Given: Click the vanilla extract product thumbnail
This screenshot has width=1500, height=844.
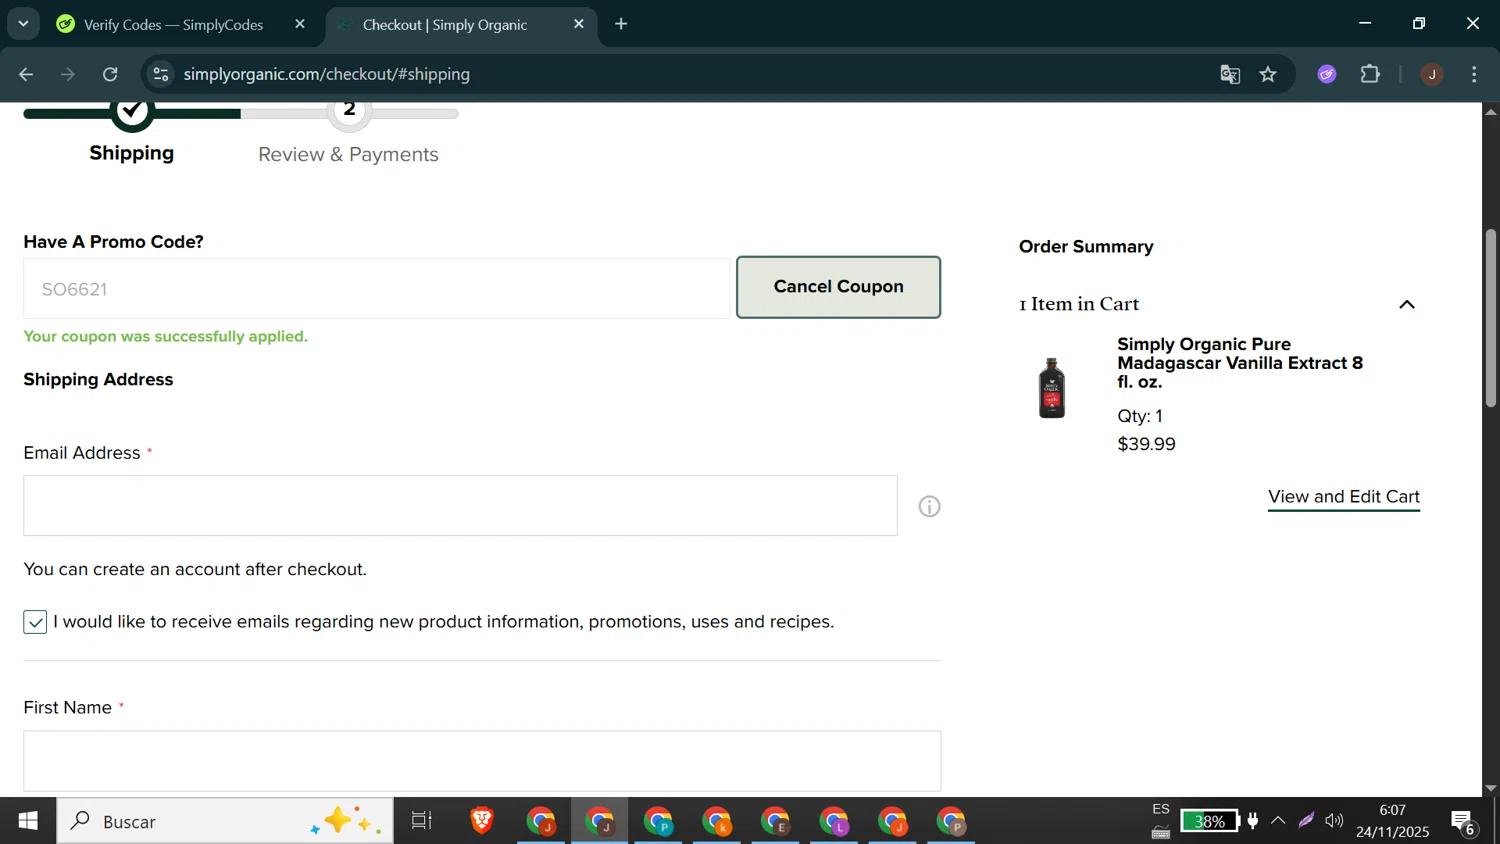Looking at the screenshot, I should tap(1052, 388).
